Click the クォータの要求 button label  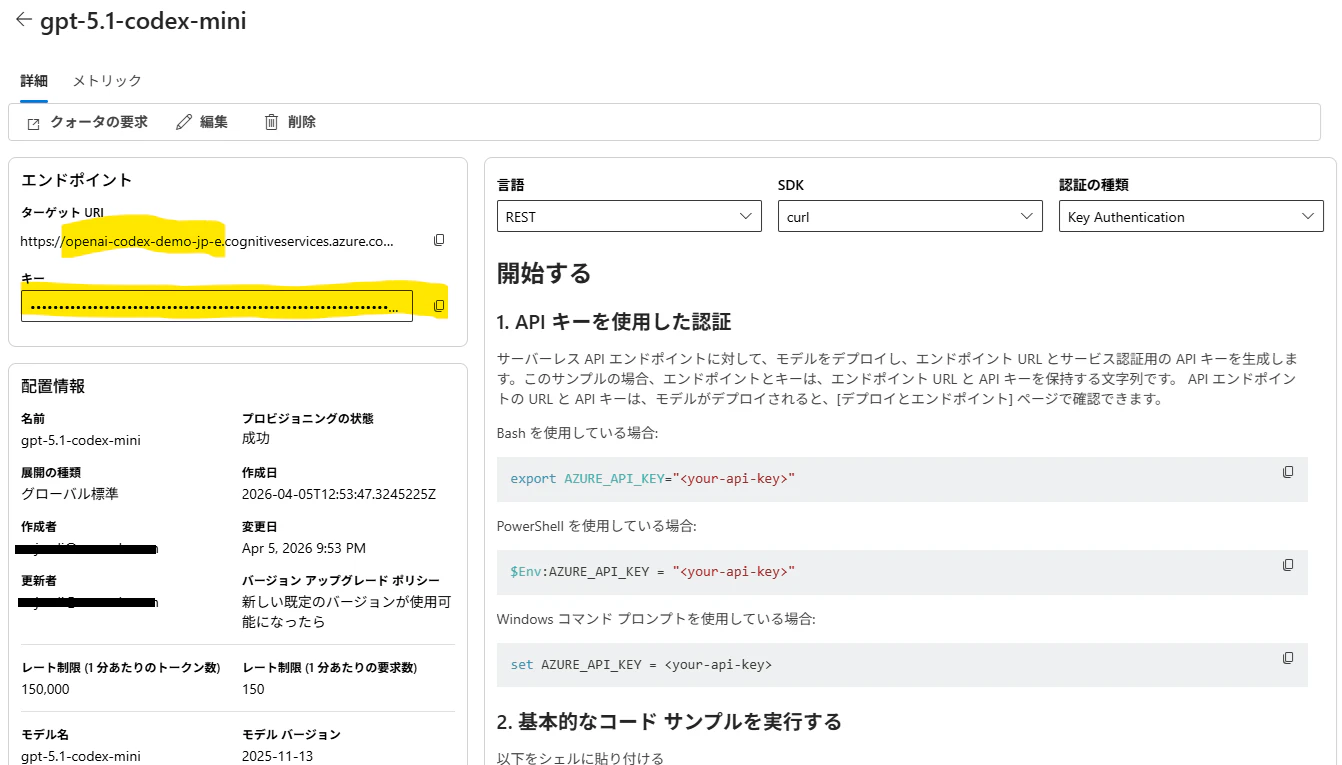point(99,122)
